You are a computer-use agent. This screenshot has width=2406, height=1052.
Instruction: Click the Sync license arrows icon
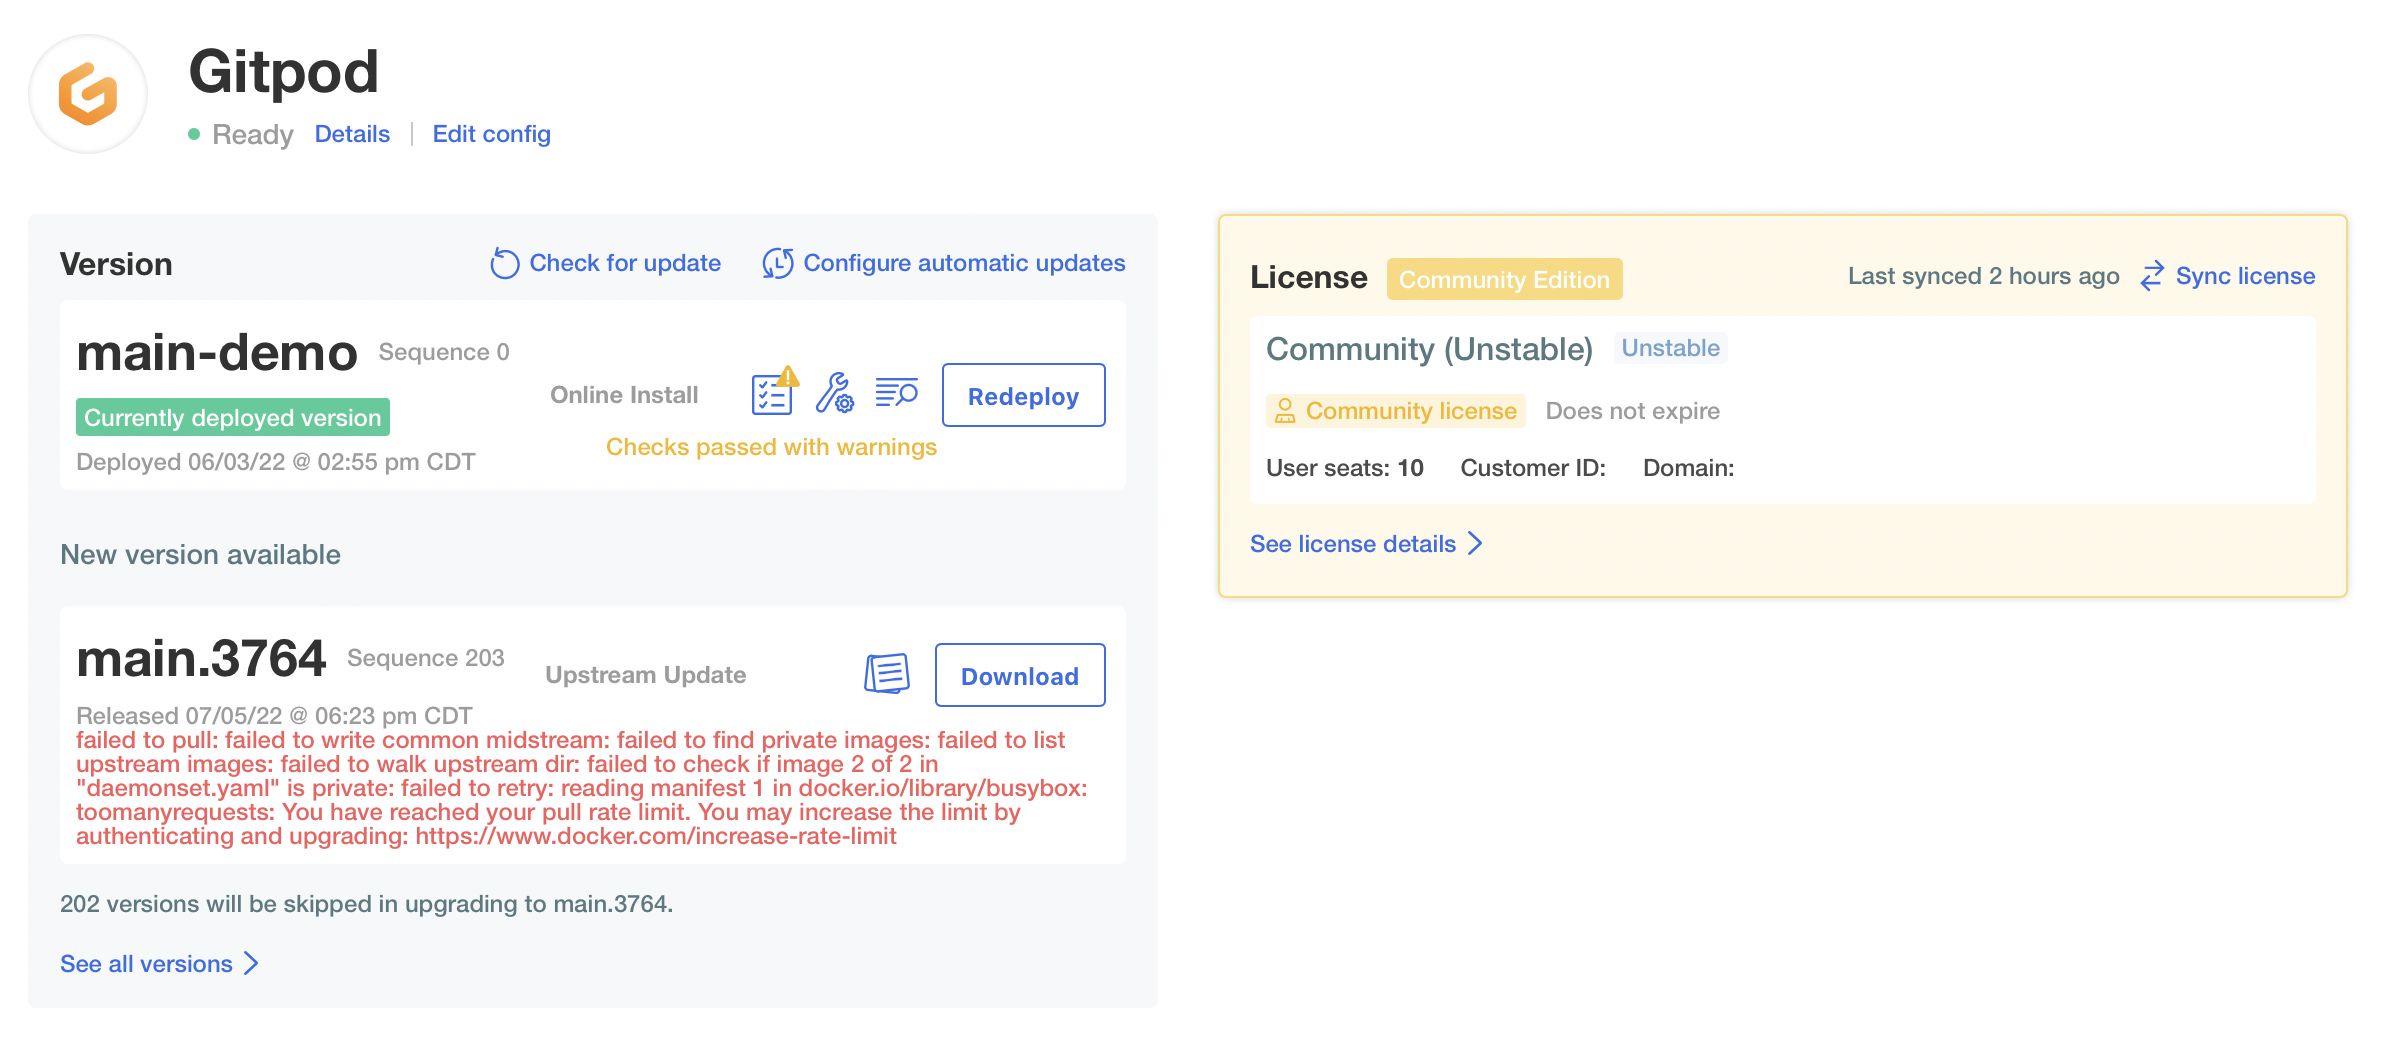(2152, 276)
